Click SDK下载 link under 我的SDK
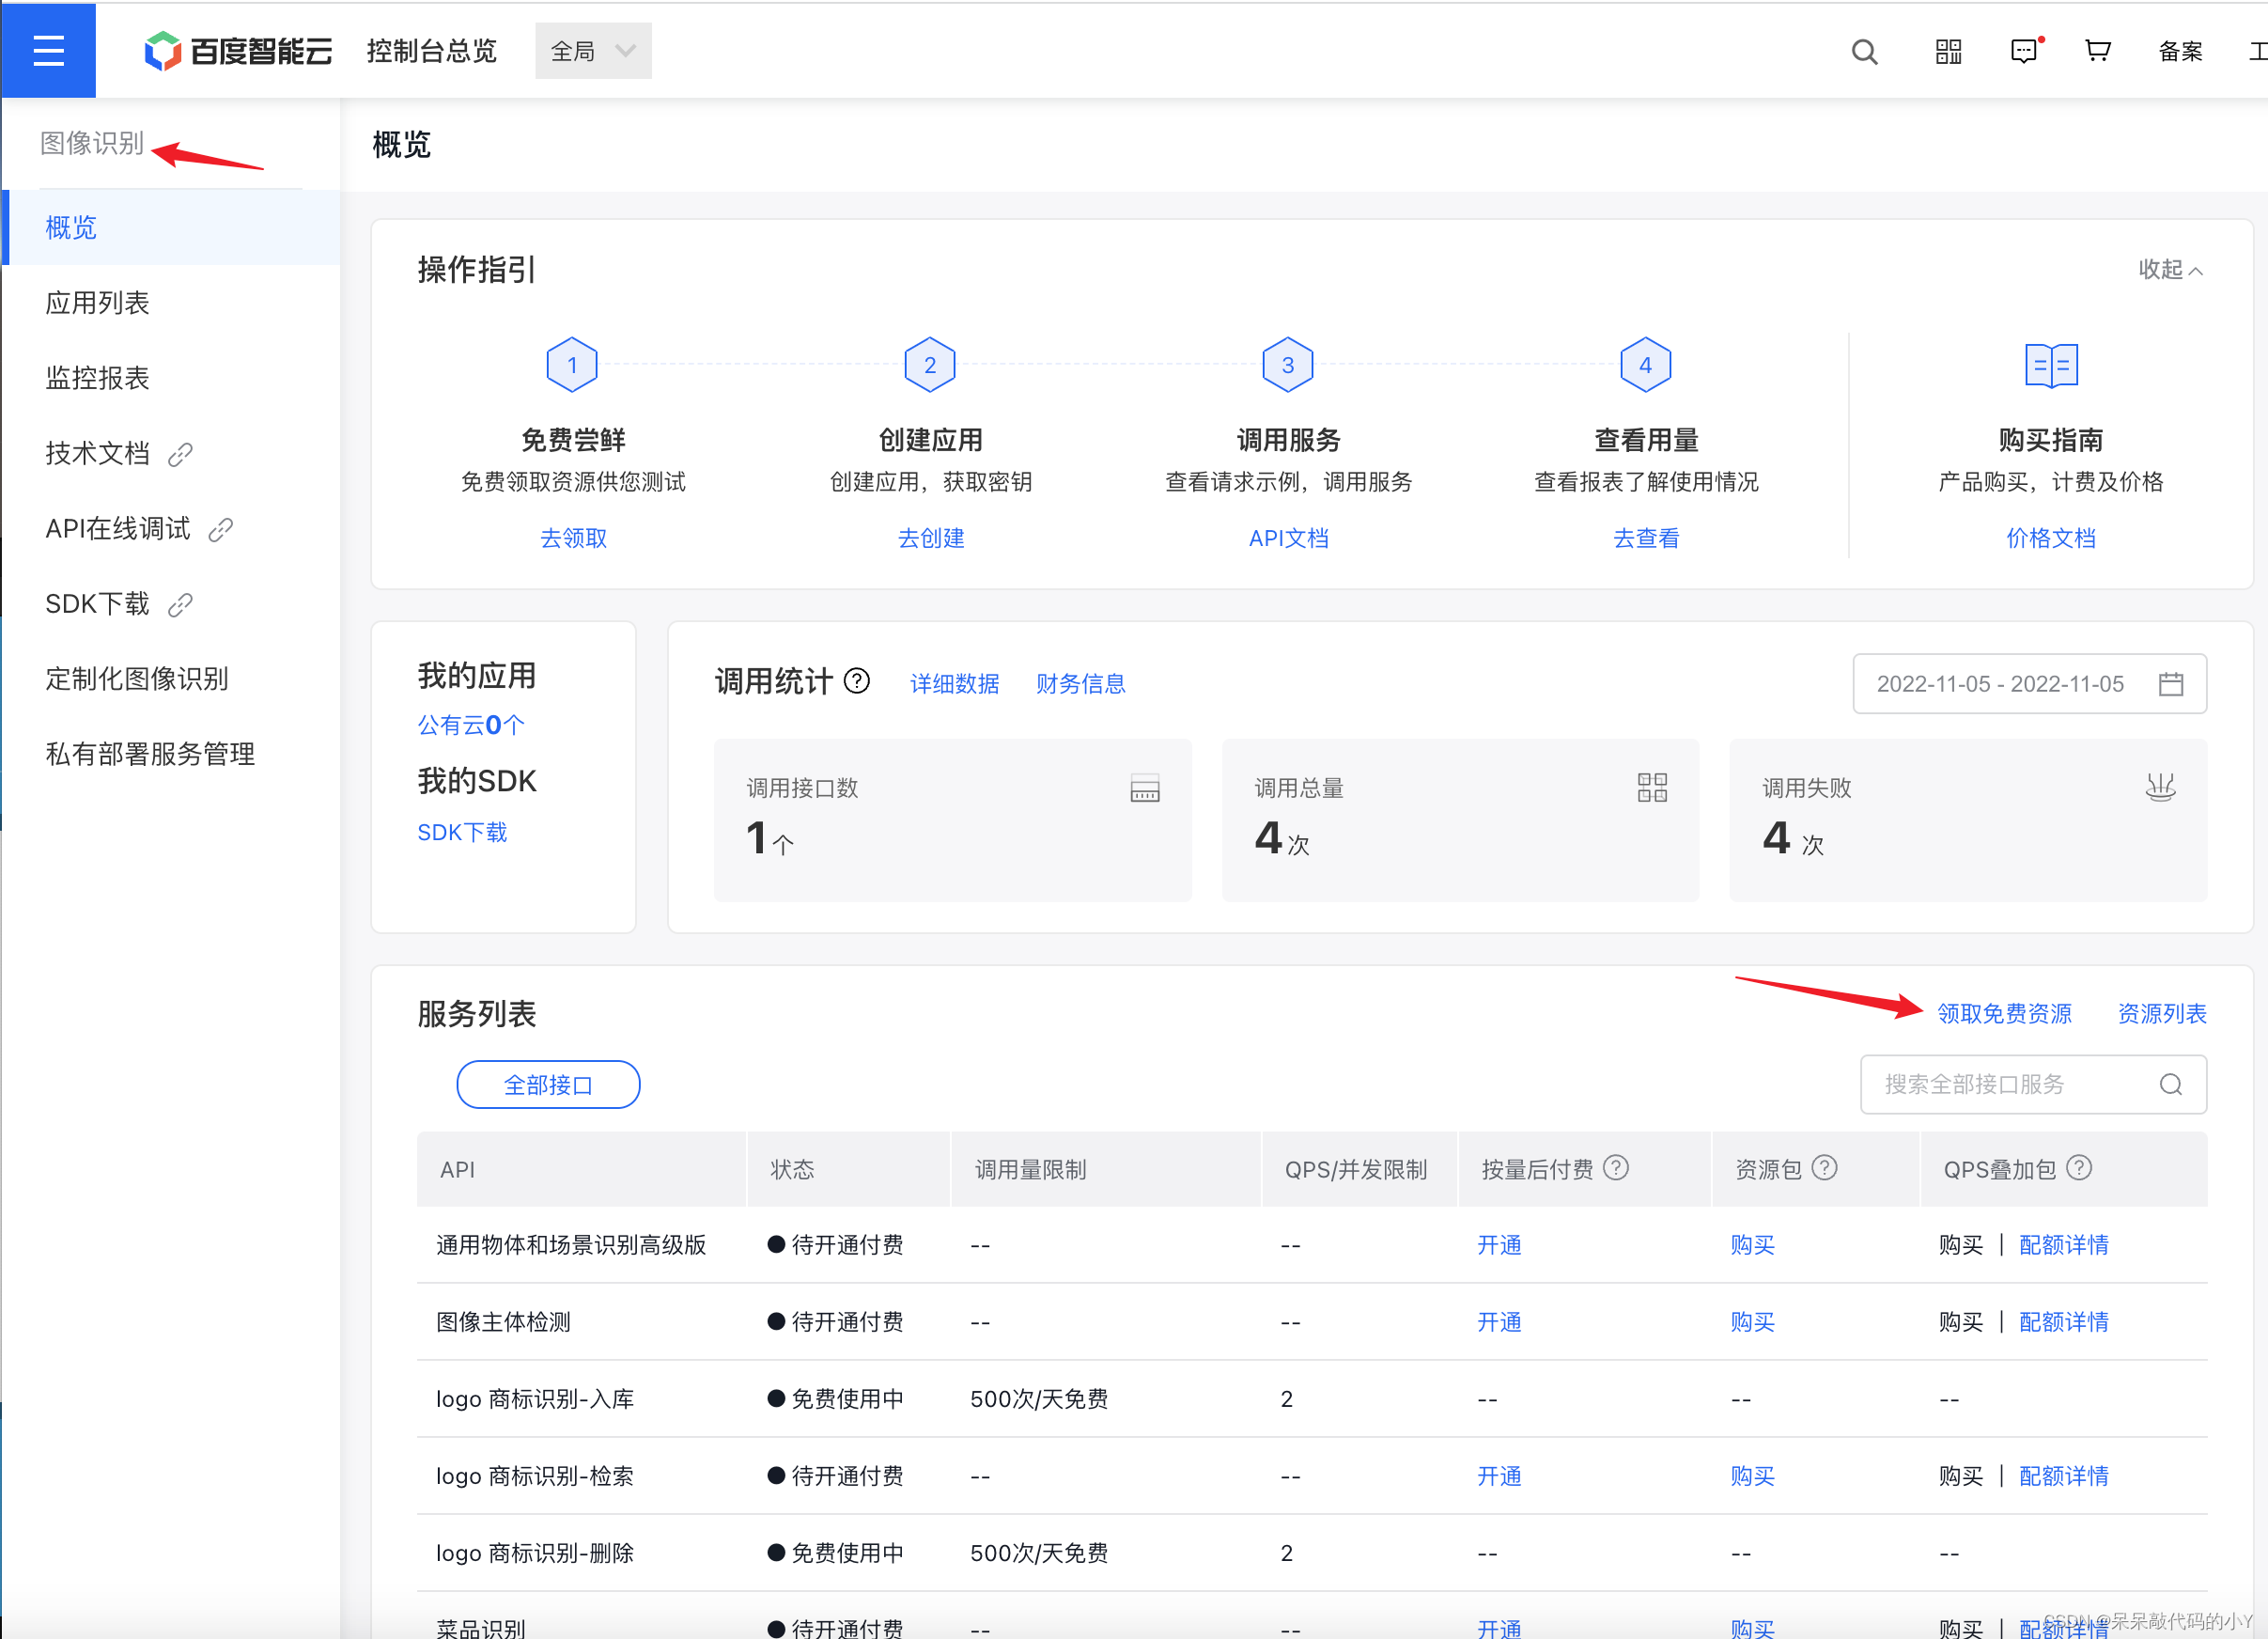The image size is (2268, 1639). pyautogui.click(x=462, y=832)
